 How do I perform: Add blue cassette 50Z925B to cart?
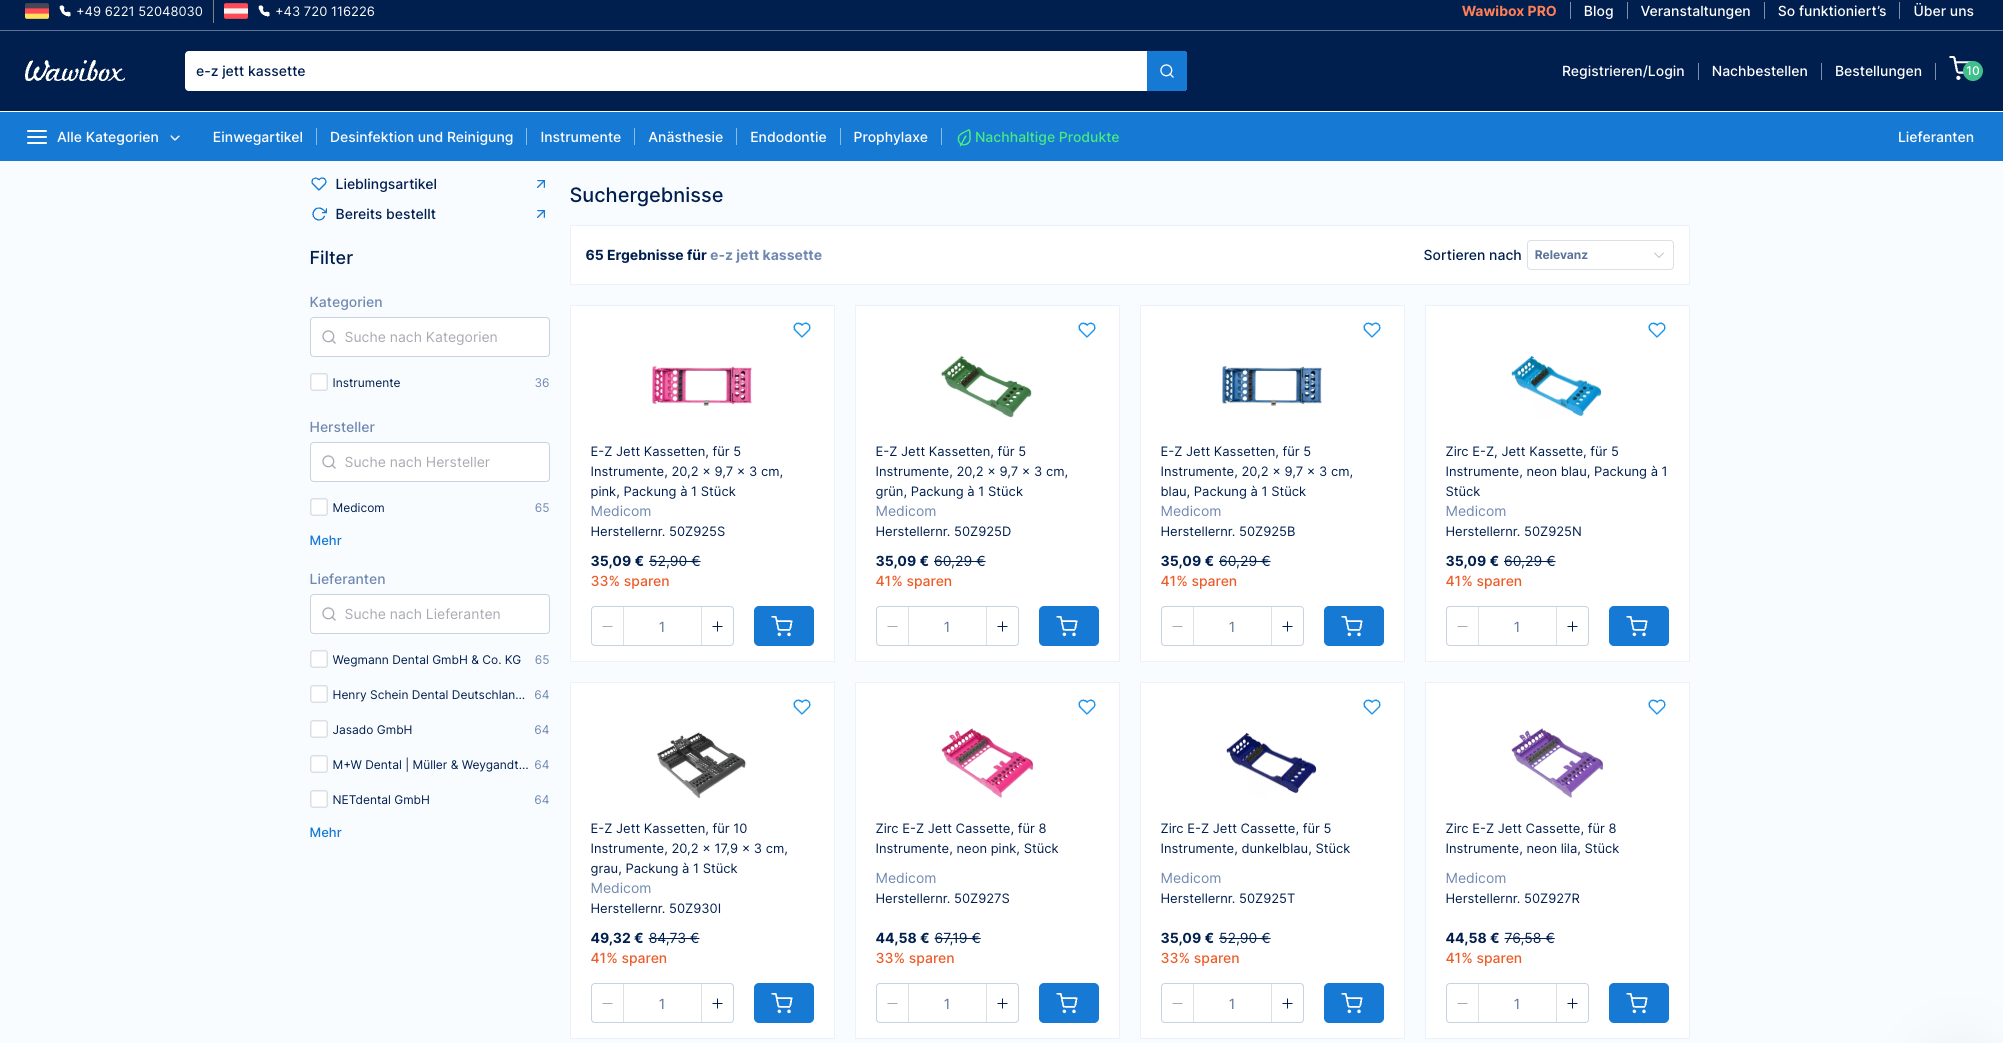(1354, 626)
